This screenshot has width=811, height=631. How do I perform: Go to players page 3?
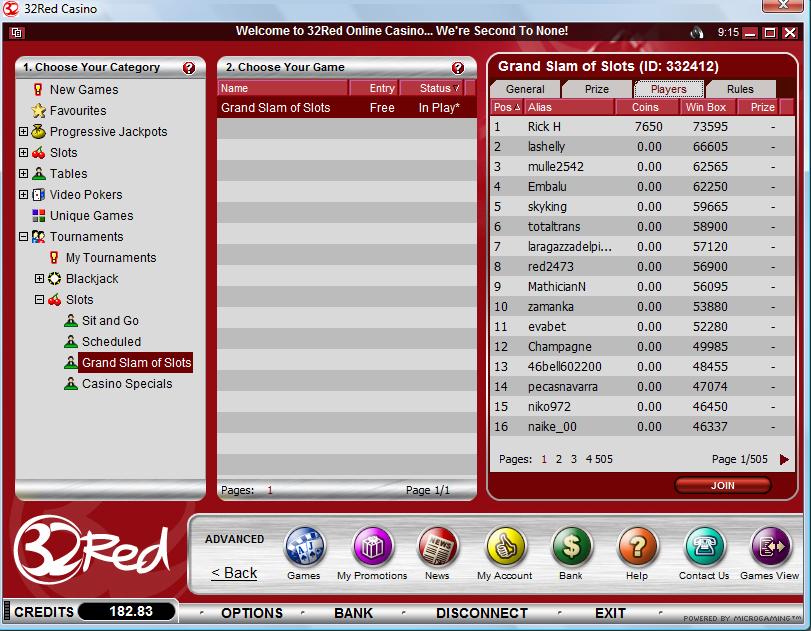pos(574,459)
